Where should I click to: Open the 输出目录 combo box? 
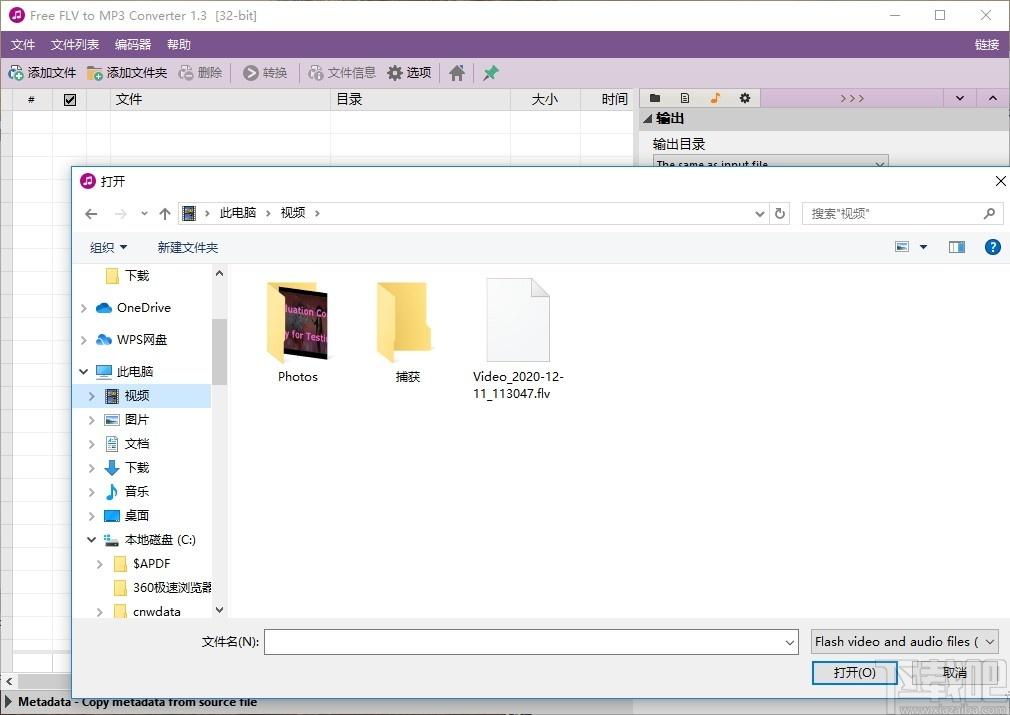click(770, 161)
